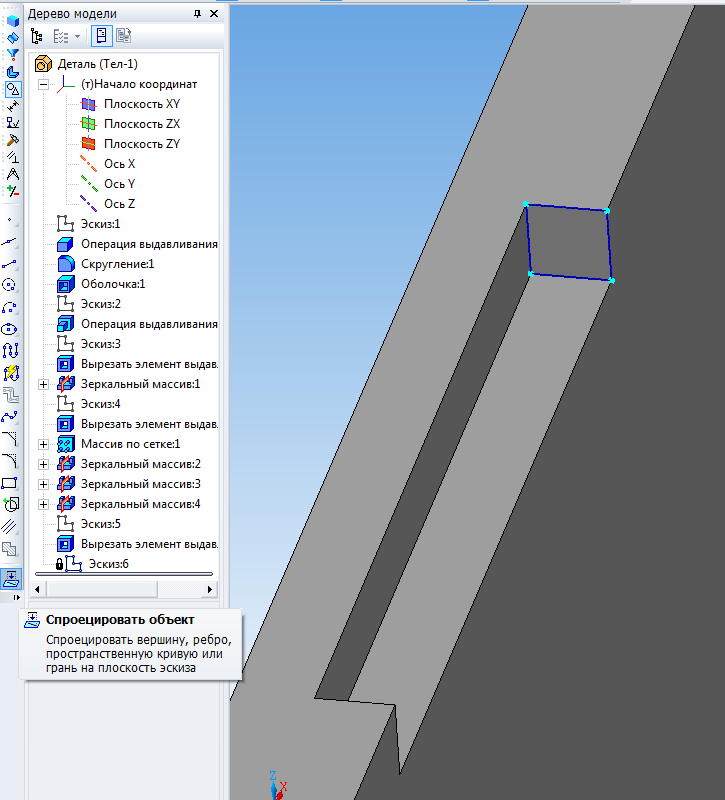The height and width of the screenshot is (800, 725).
Task: Expand the Массив по сетке:1 node
Action: (43, 444)
